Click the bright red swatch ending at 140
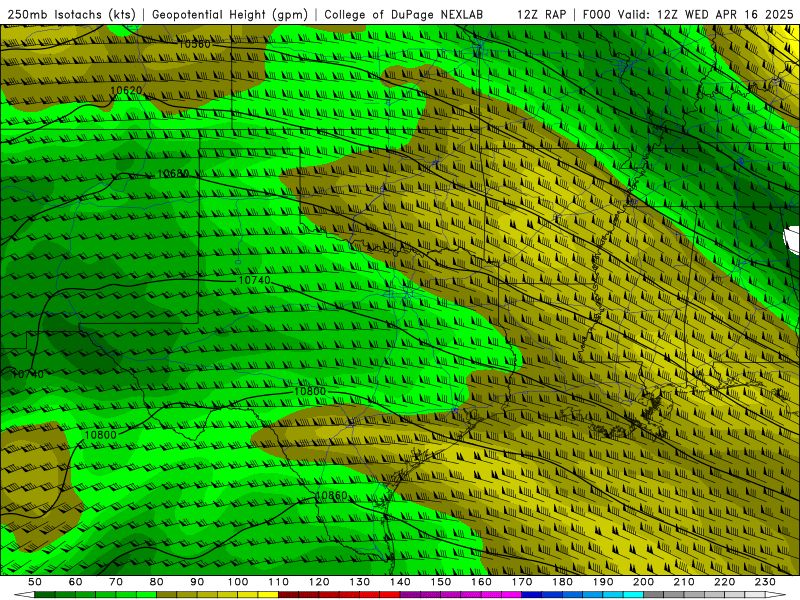Image resolution: width=800 pixels, height=600 pixels. (x=390, y=594)
